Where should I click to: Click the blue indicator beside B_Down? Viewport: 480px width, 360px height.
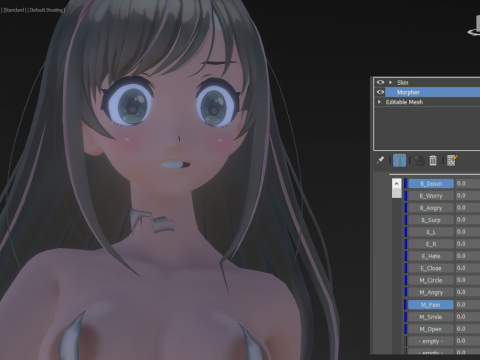[x=406, y=184]
